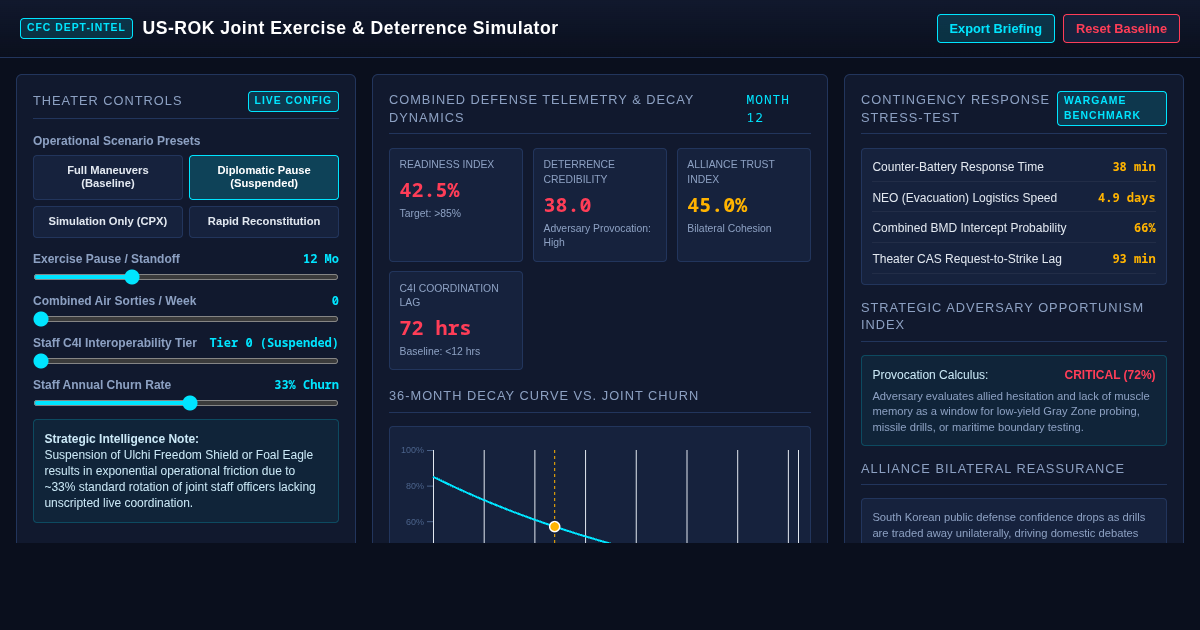Select Full Maneuvers (Baseline) preset

click(108, 177)
